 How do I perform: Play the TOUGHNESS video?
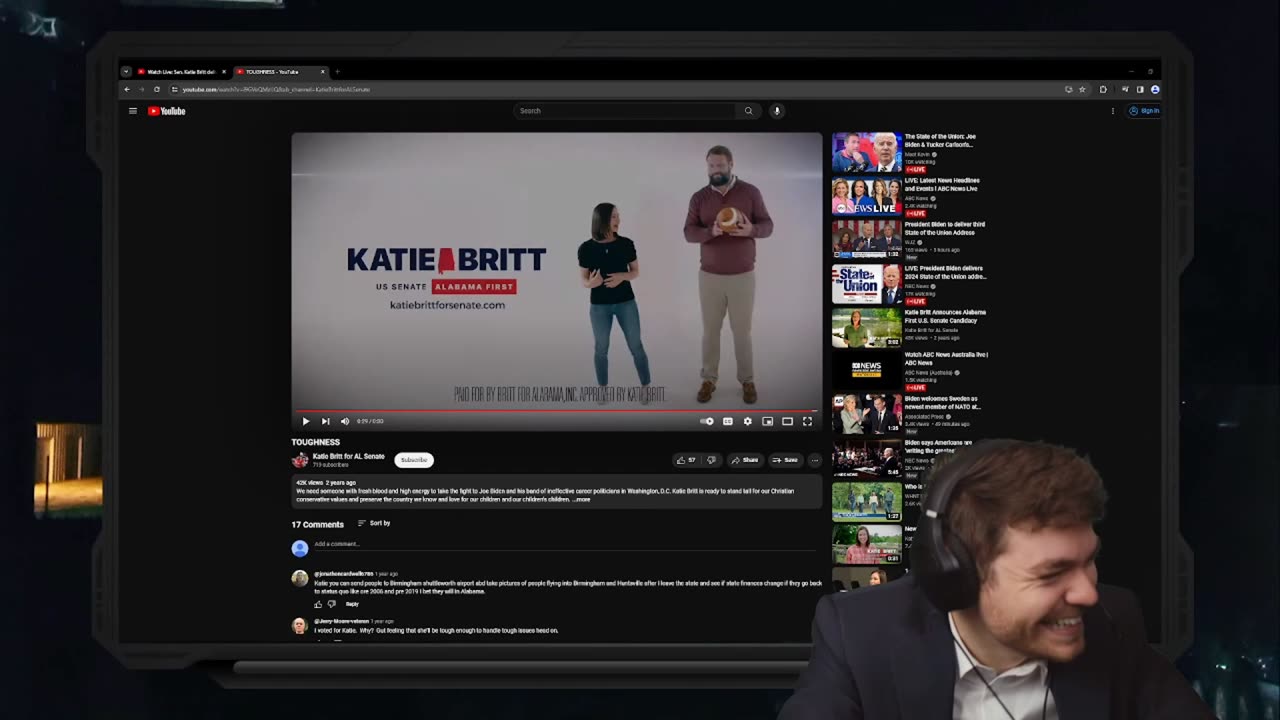[x=306, y=421]
